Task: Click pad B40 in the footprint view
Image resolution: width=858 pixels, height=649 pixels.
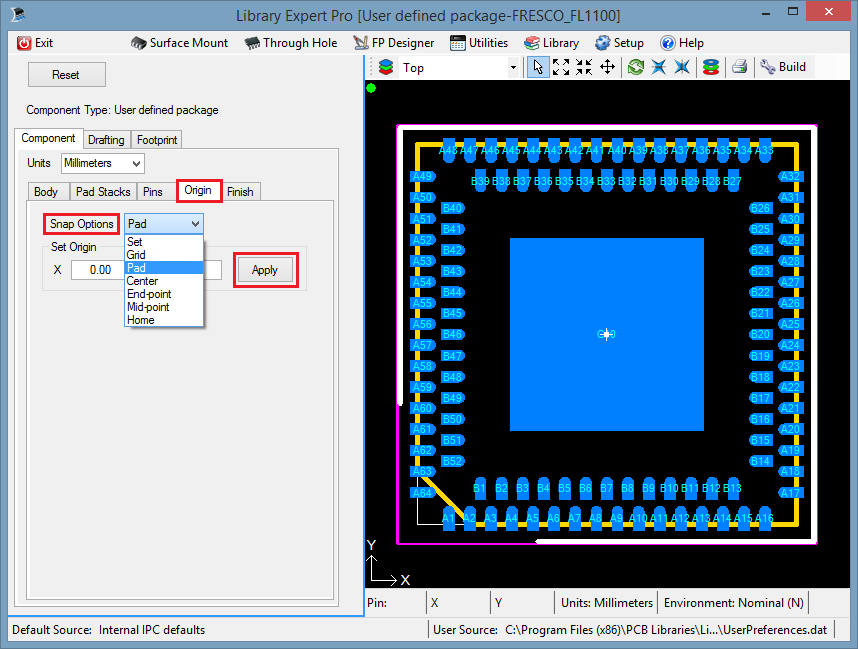Action: 453,208
